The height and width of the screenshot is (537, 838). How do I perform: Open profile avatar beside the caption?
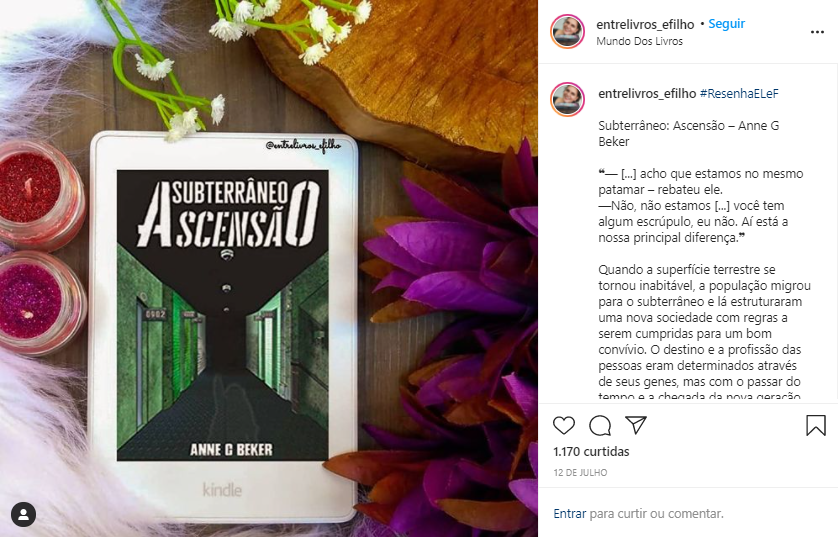pyautogui.click(x=568, y=99)
